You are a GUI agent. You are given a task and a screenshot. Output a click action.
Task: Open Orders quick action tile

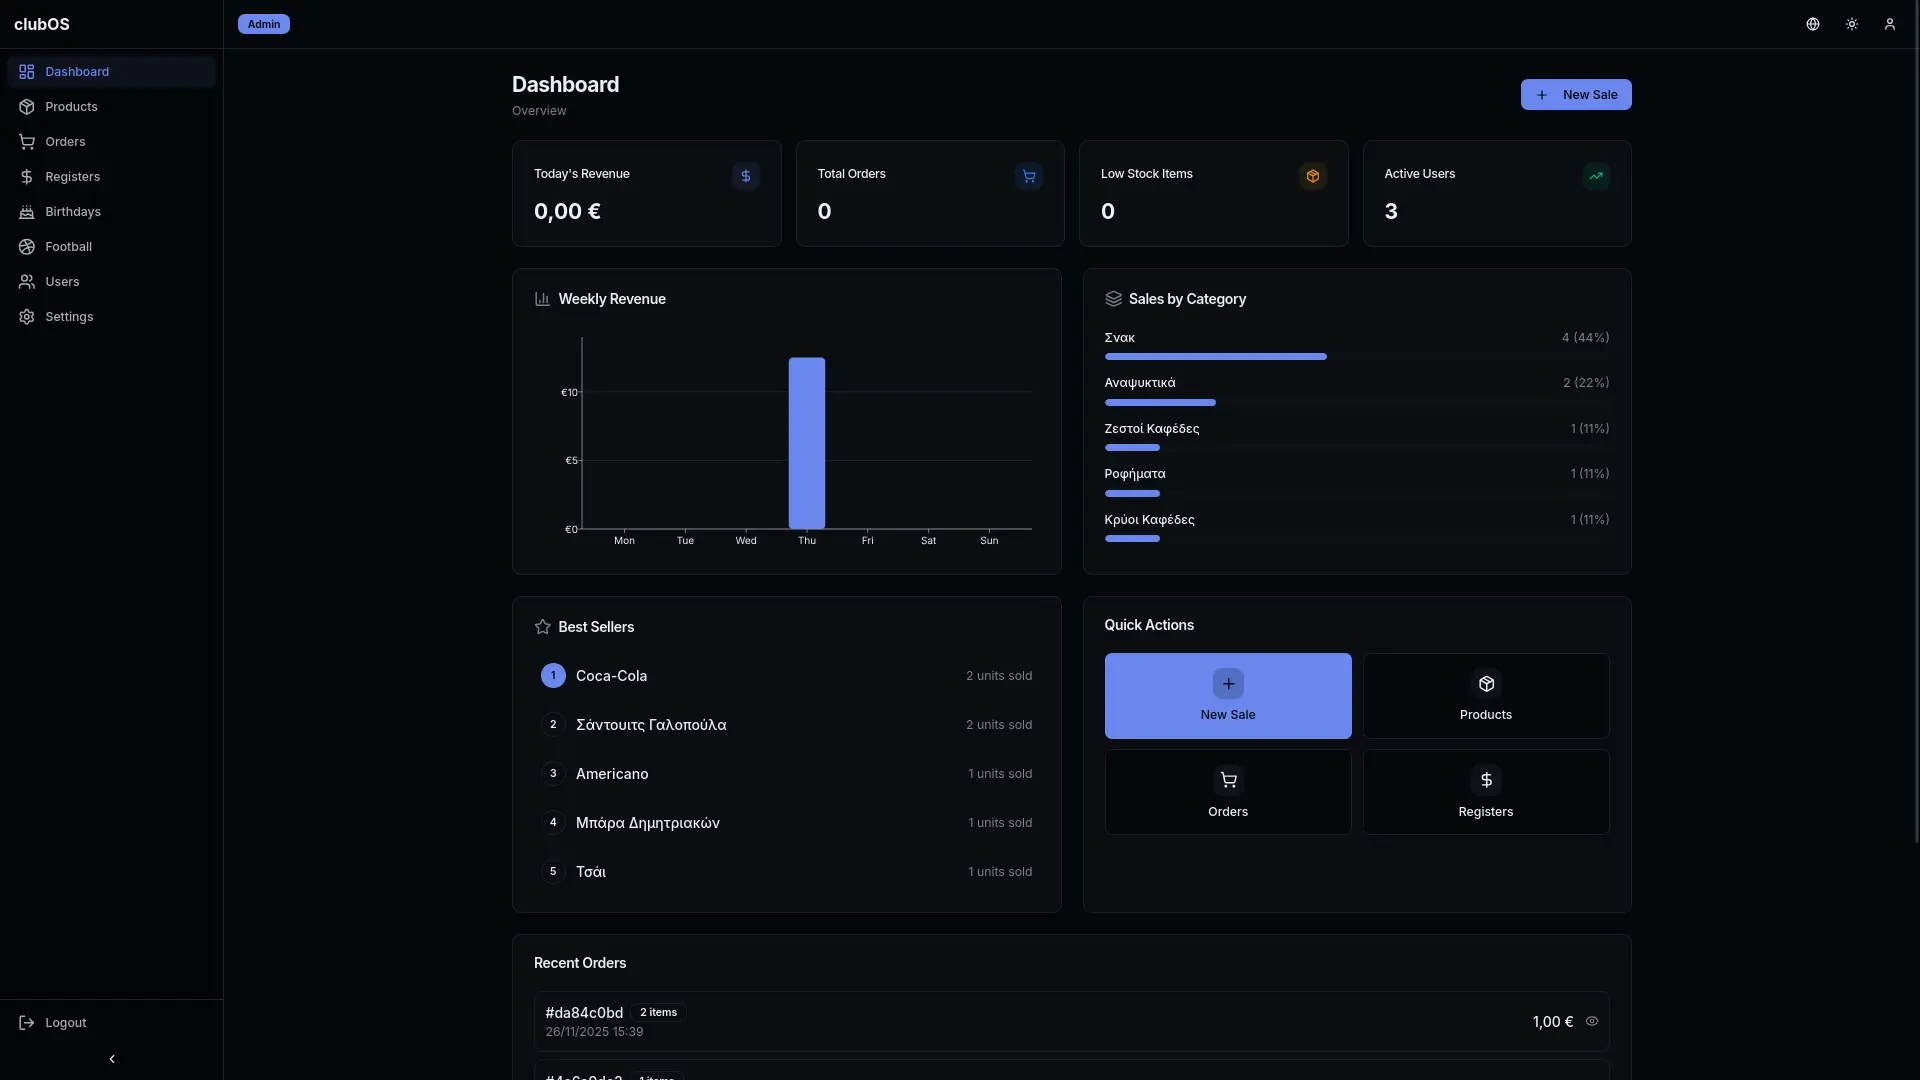[1227, 792]
